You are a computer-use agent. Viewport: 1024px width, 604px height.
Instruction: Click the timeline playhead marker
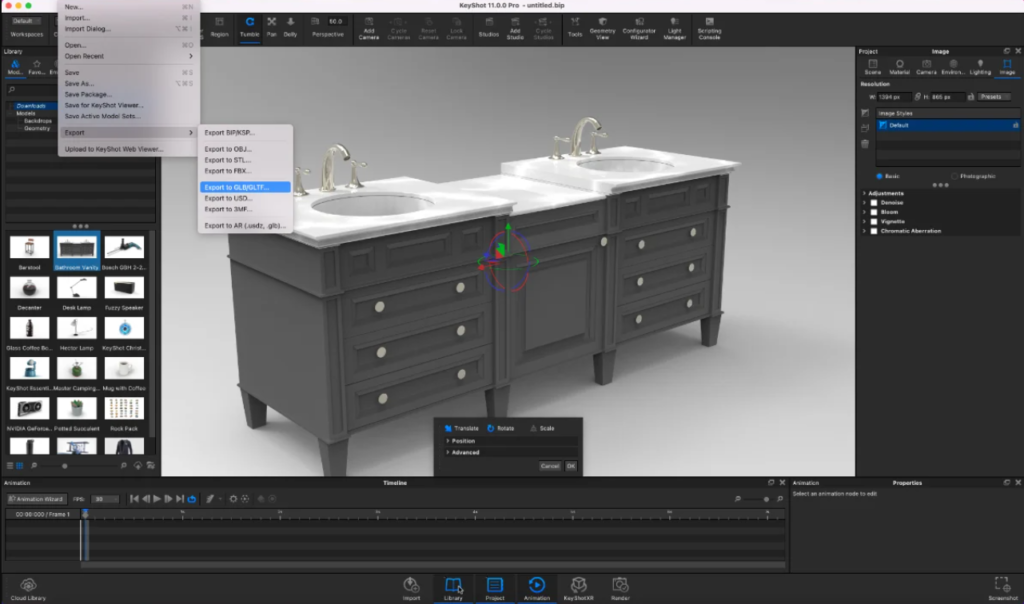point(85,514)
